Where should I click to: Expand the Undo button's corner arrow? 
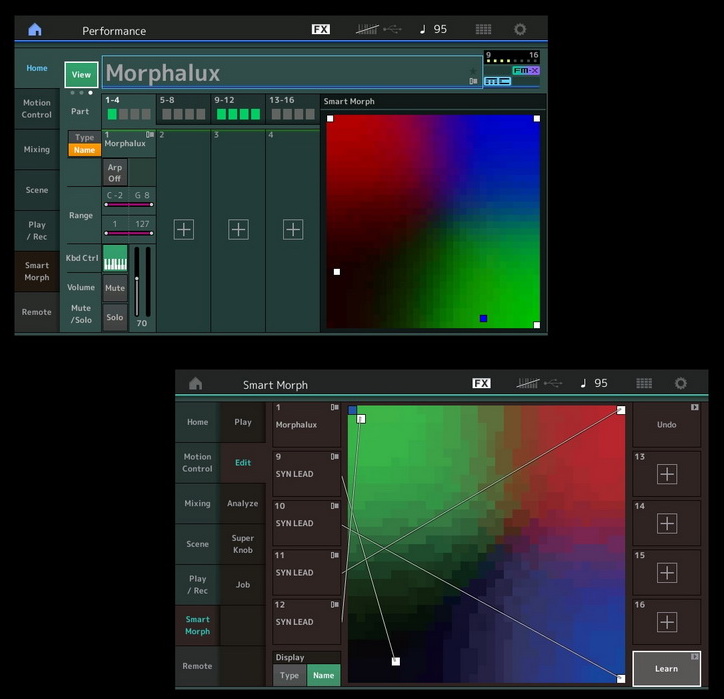[694, 407]
